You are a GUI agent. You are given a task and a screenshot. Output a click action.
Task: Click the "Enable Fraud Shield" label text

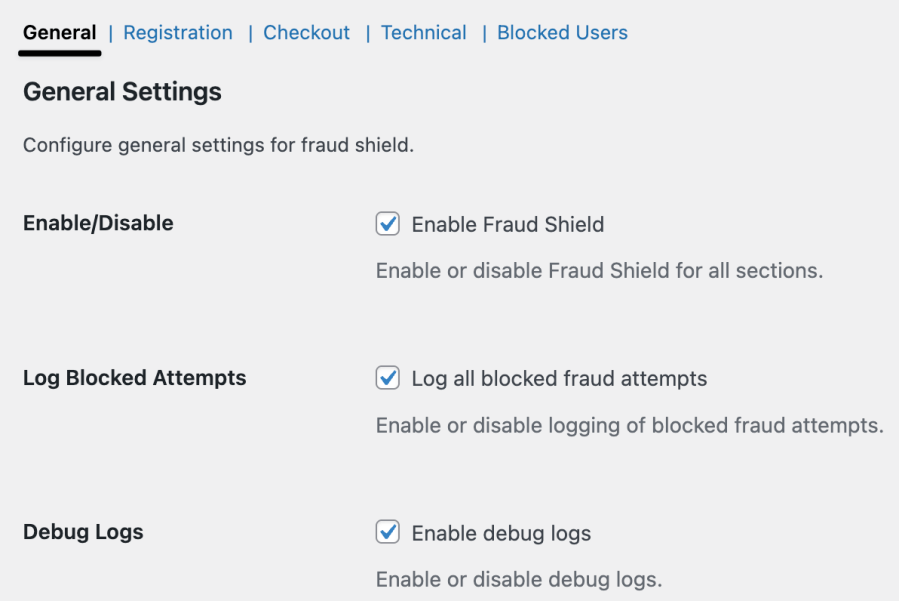click(x=507, y=225)
